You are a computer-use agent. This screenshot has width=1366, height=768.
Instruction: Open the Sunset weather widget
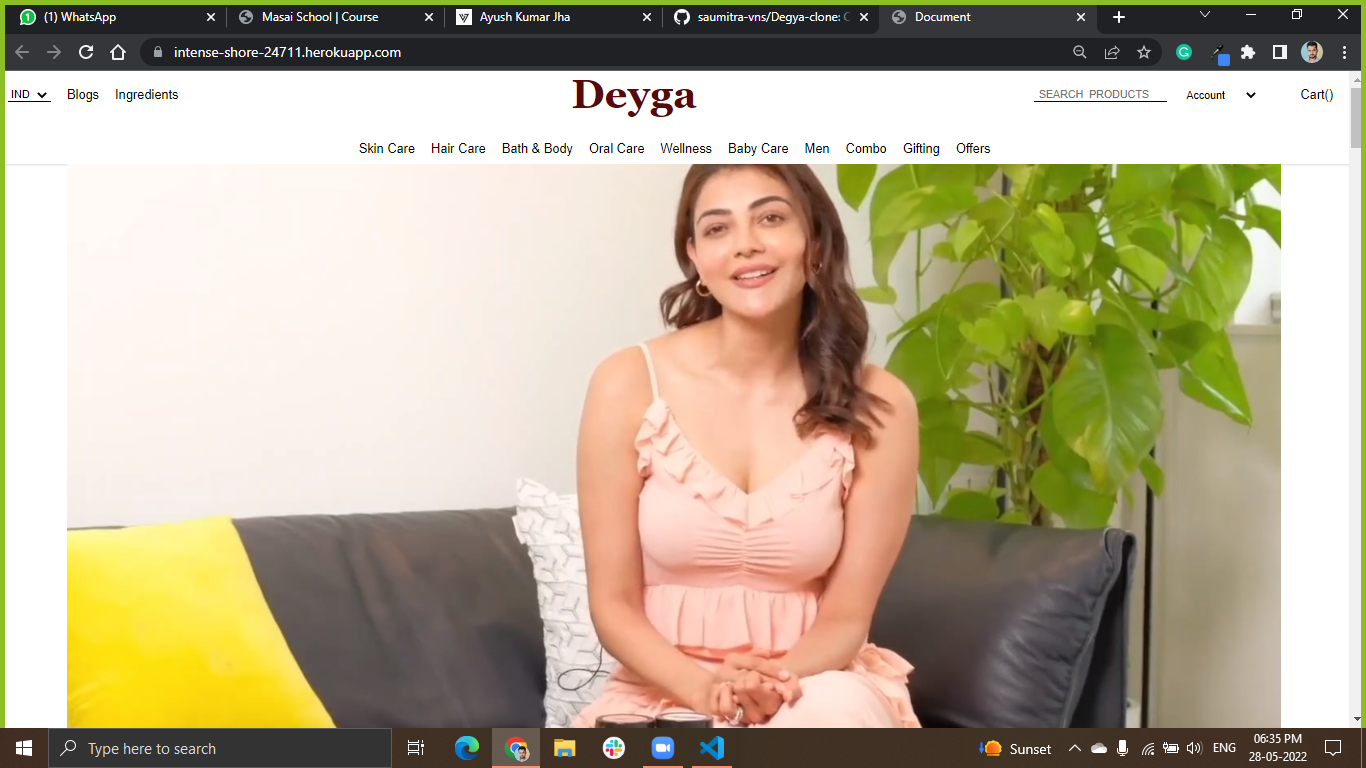[x=1016, y=748]
